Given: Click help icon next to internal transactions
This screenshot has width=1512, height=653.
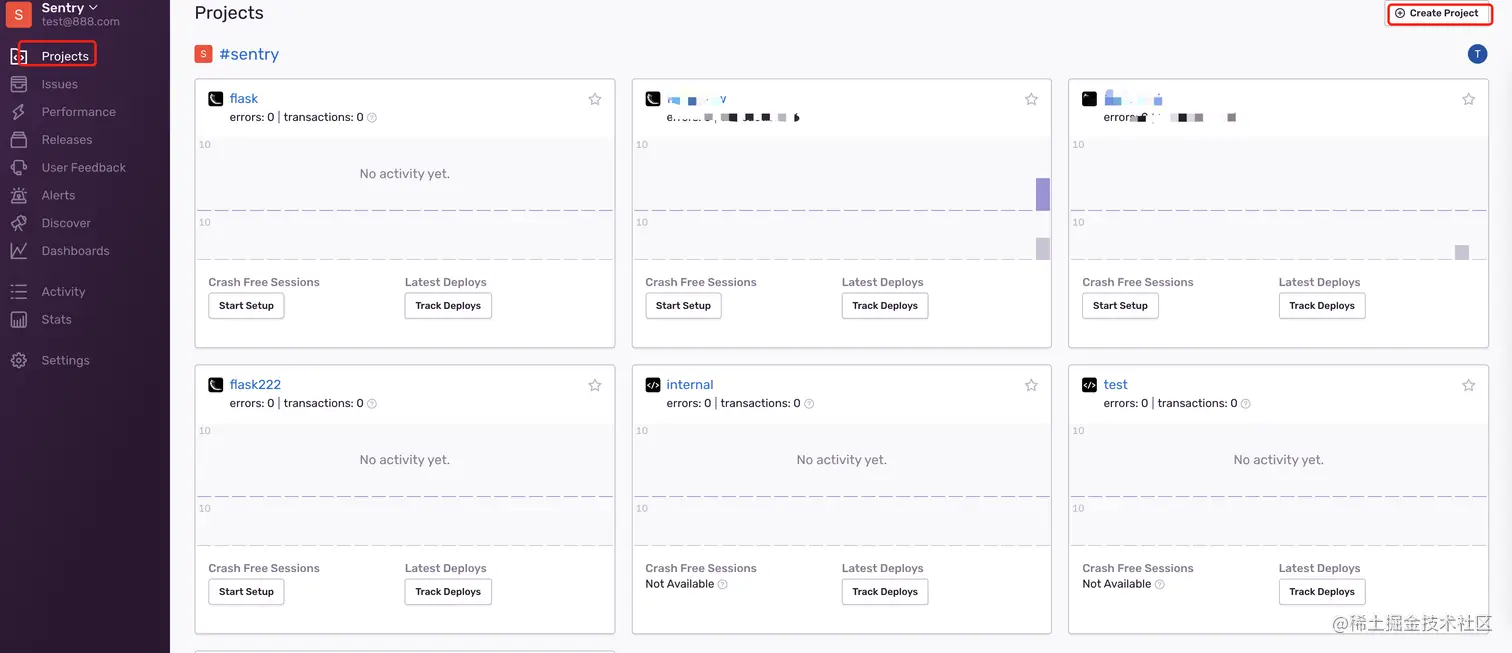Looking at the screenshot, I should pyautogui.click(x=809, y=404).
